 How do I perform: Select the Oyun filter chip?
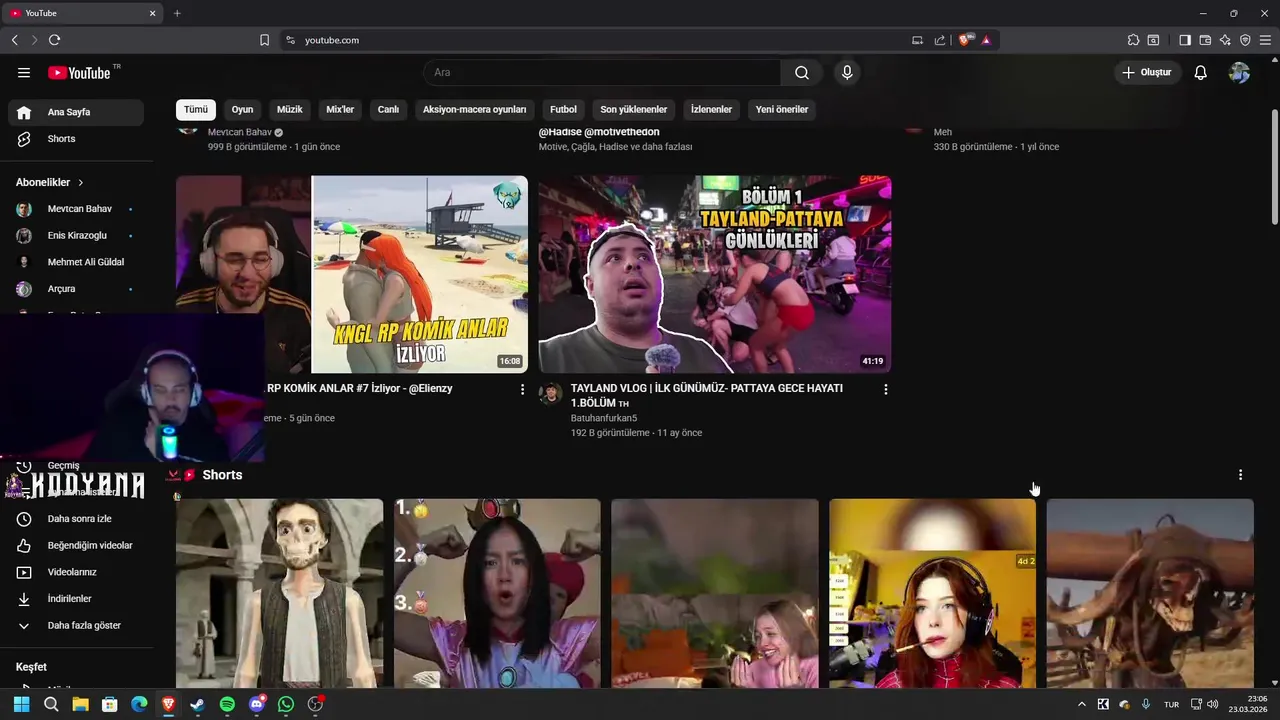[x=242, y=110]
